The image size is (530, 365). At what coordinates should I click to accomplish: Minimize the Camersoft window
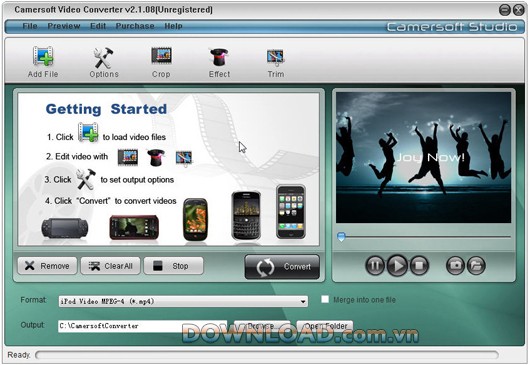click(x=505, y=10)
